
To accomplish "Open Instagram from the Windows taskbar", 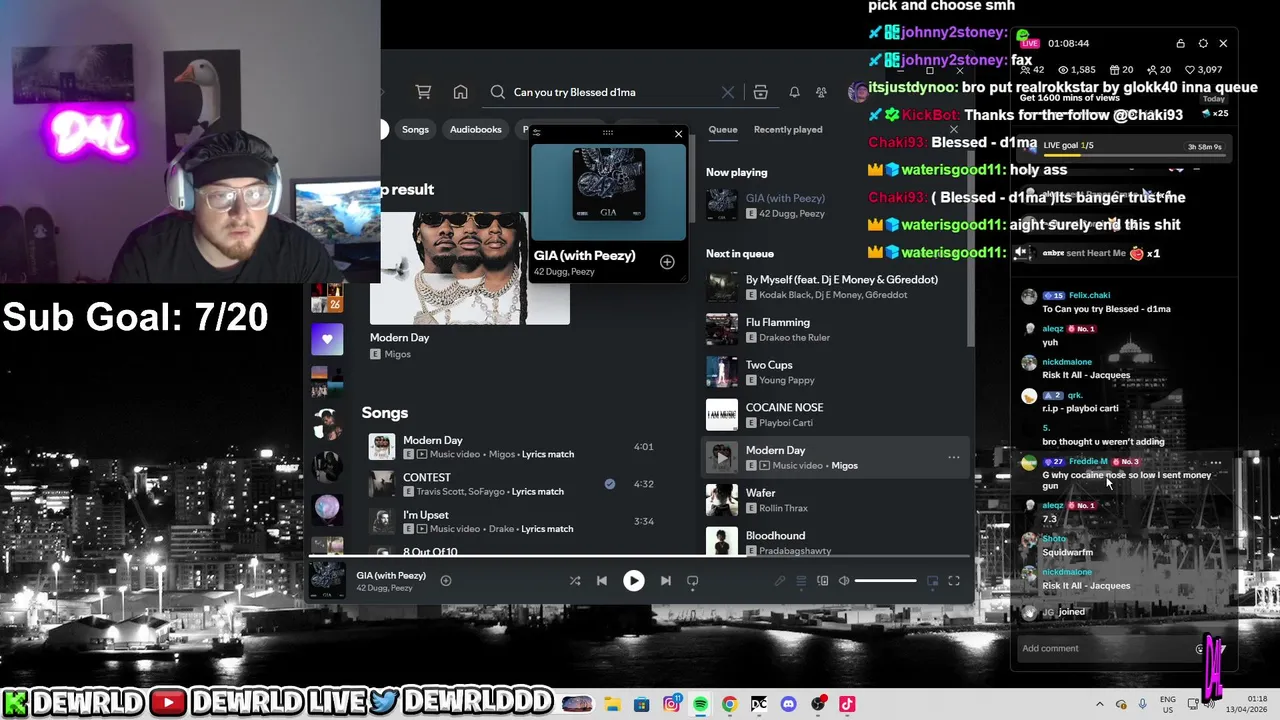I will coord(671,704).
